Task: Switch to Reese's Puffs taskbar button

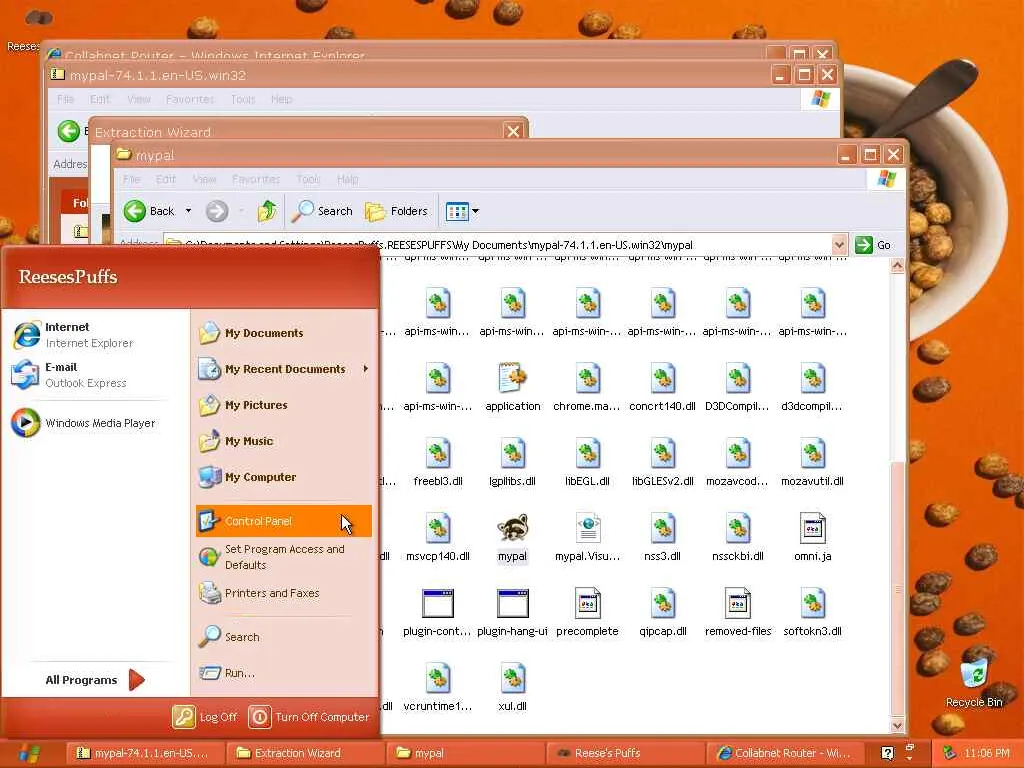Action: [626, 753]
